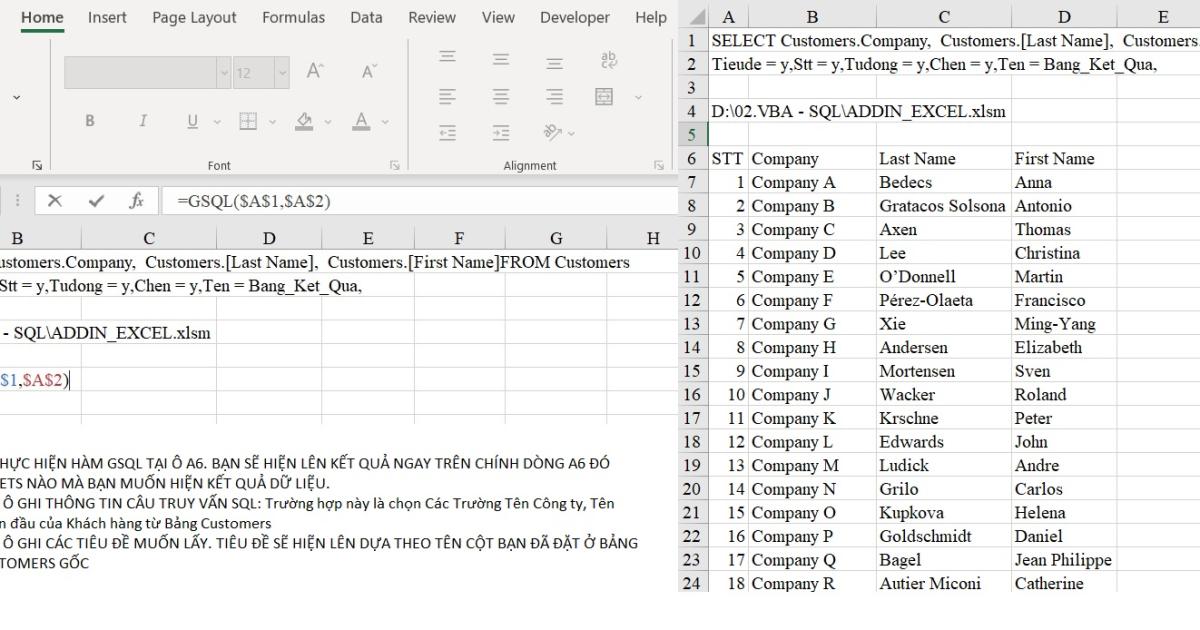Apply the Font Color icon
This screenshot has height=630, width=1200.
click(360, 121)
